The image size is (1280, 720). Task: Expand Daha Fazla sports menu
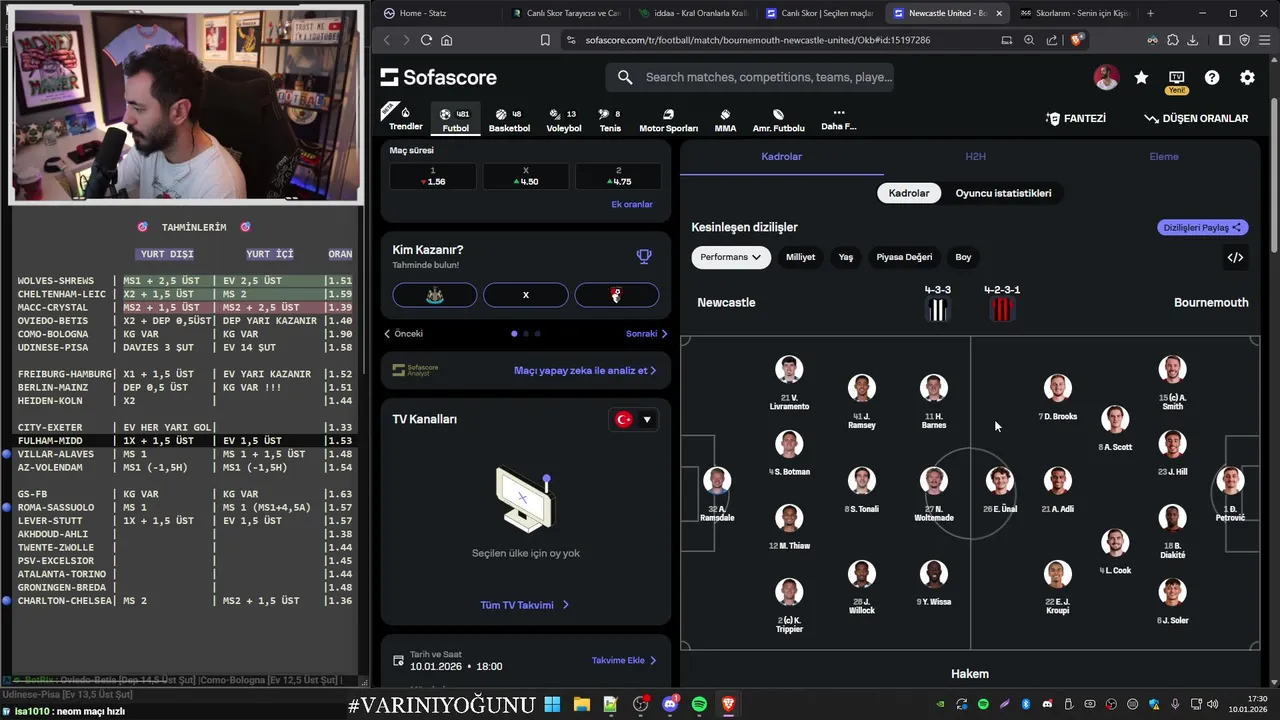(838, 119)
